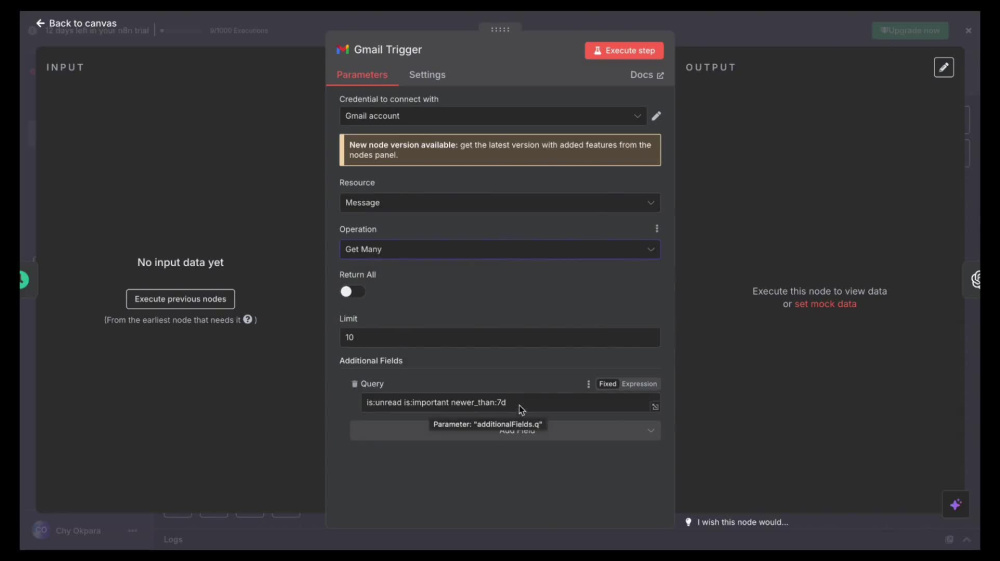Go back to canvas

[77, 23]
